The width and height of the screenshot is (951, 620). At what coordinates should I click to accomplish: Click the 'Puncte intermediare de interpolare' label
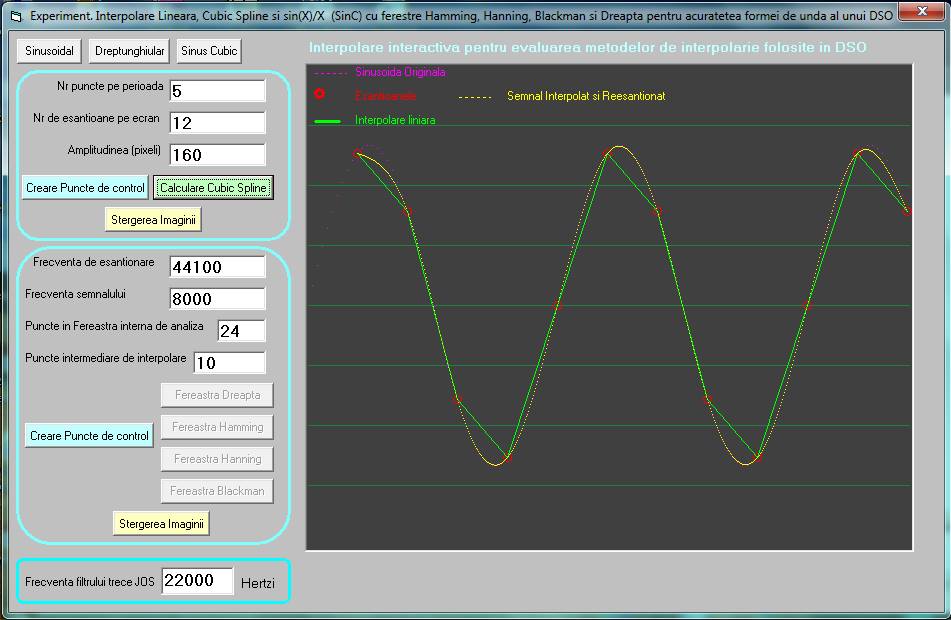(106, 358)
